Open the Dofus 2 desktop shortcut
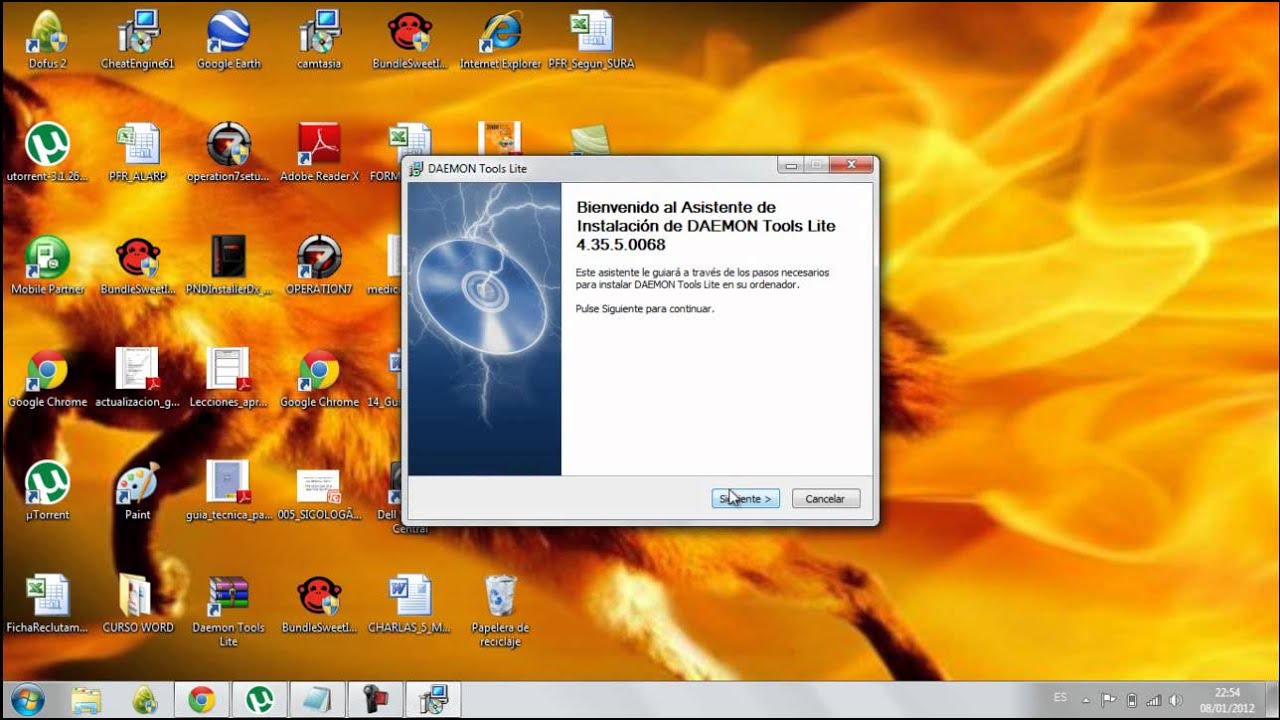1280x720 pixels. coord(47,41)
